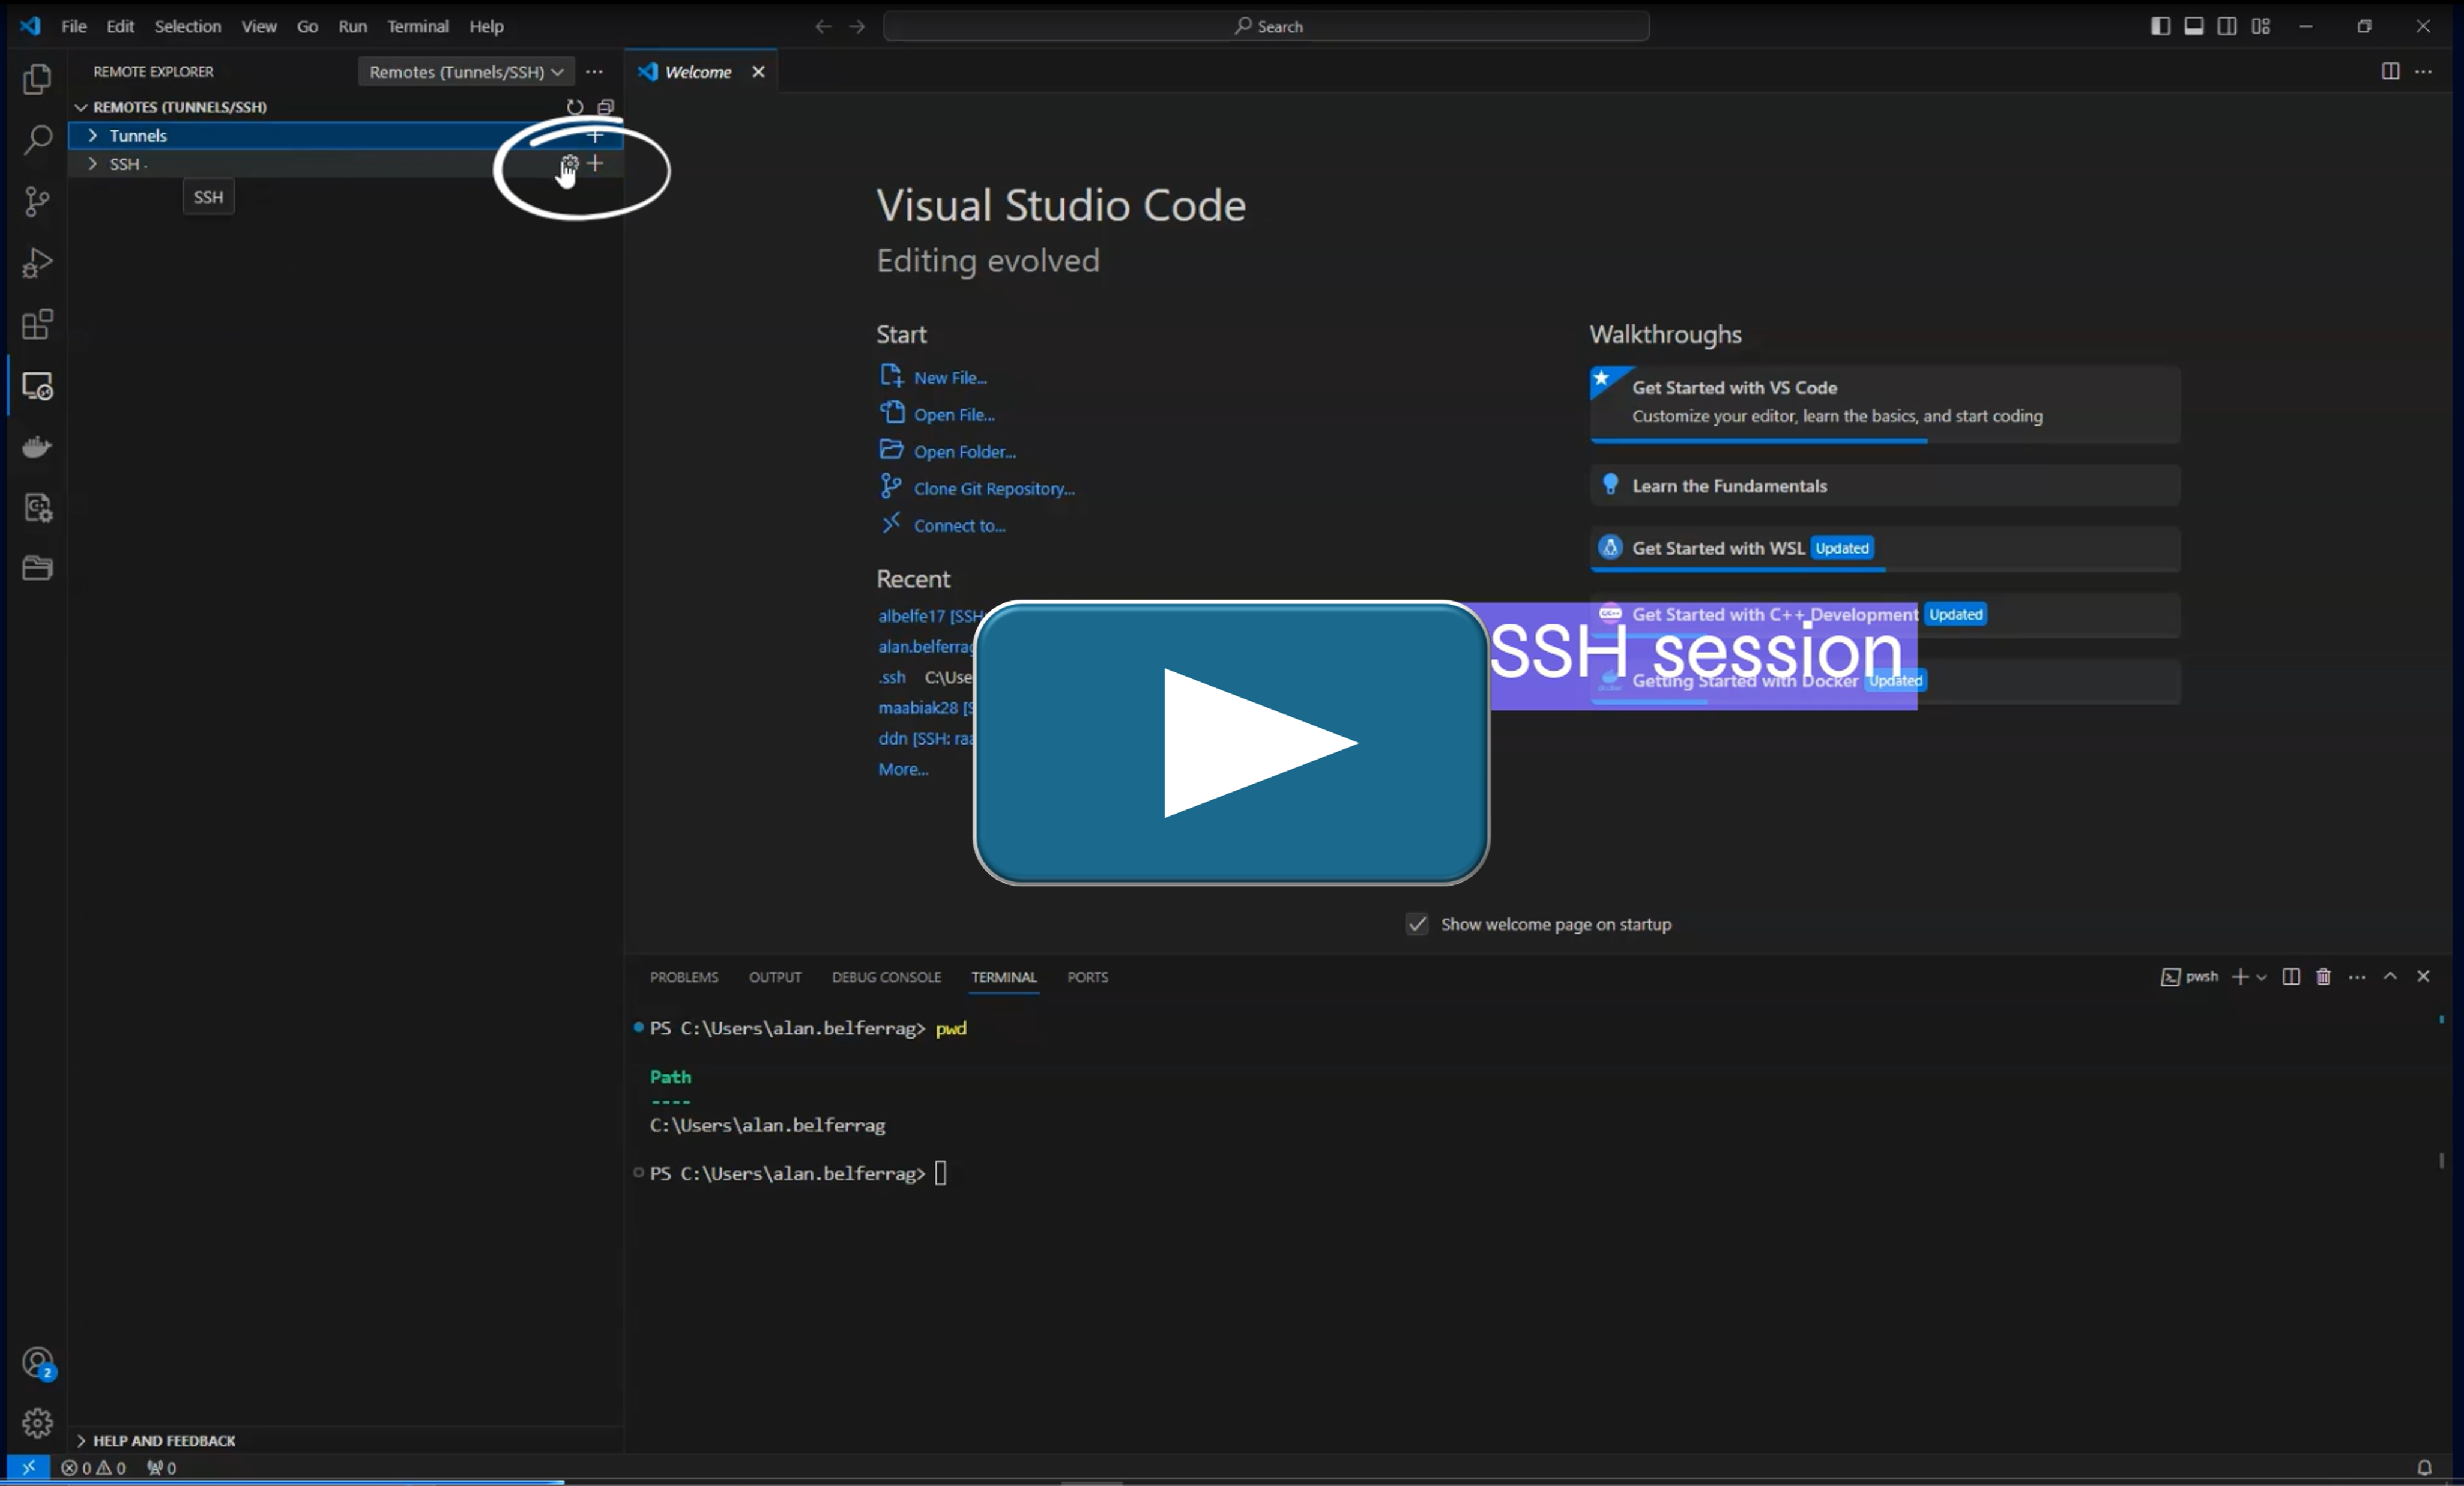2464x1486 pixels.
Task: Kill the terminal with trash icon
Action: 2323,977
